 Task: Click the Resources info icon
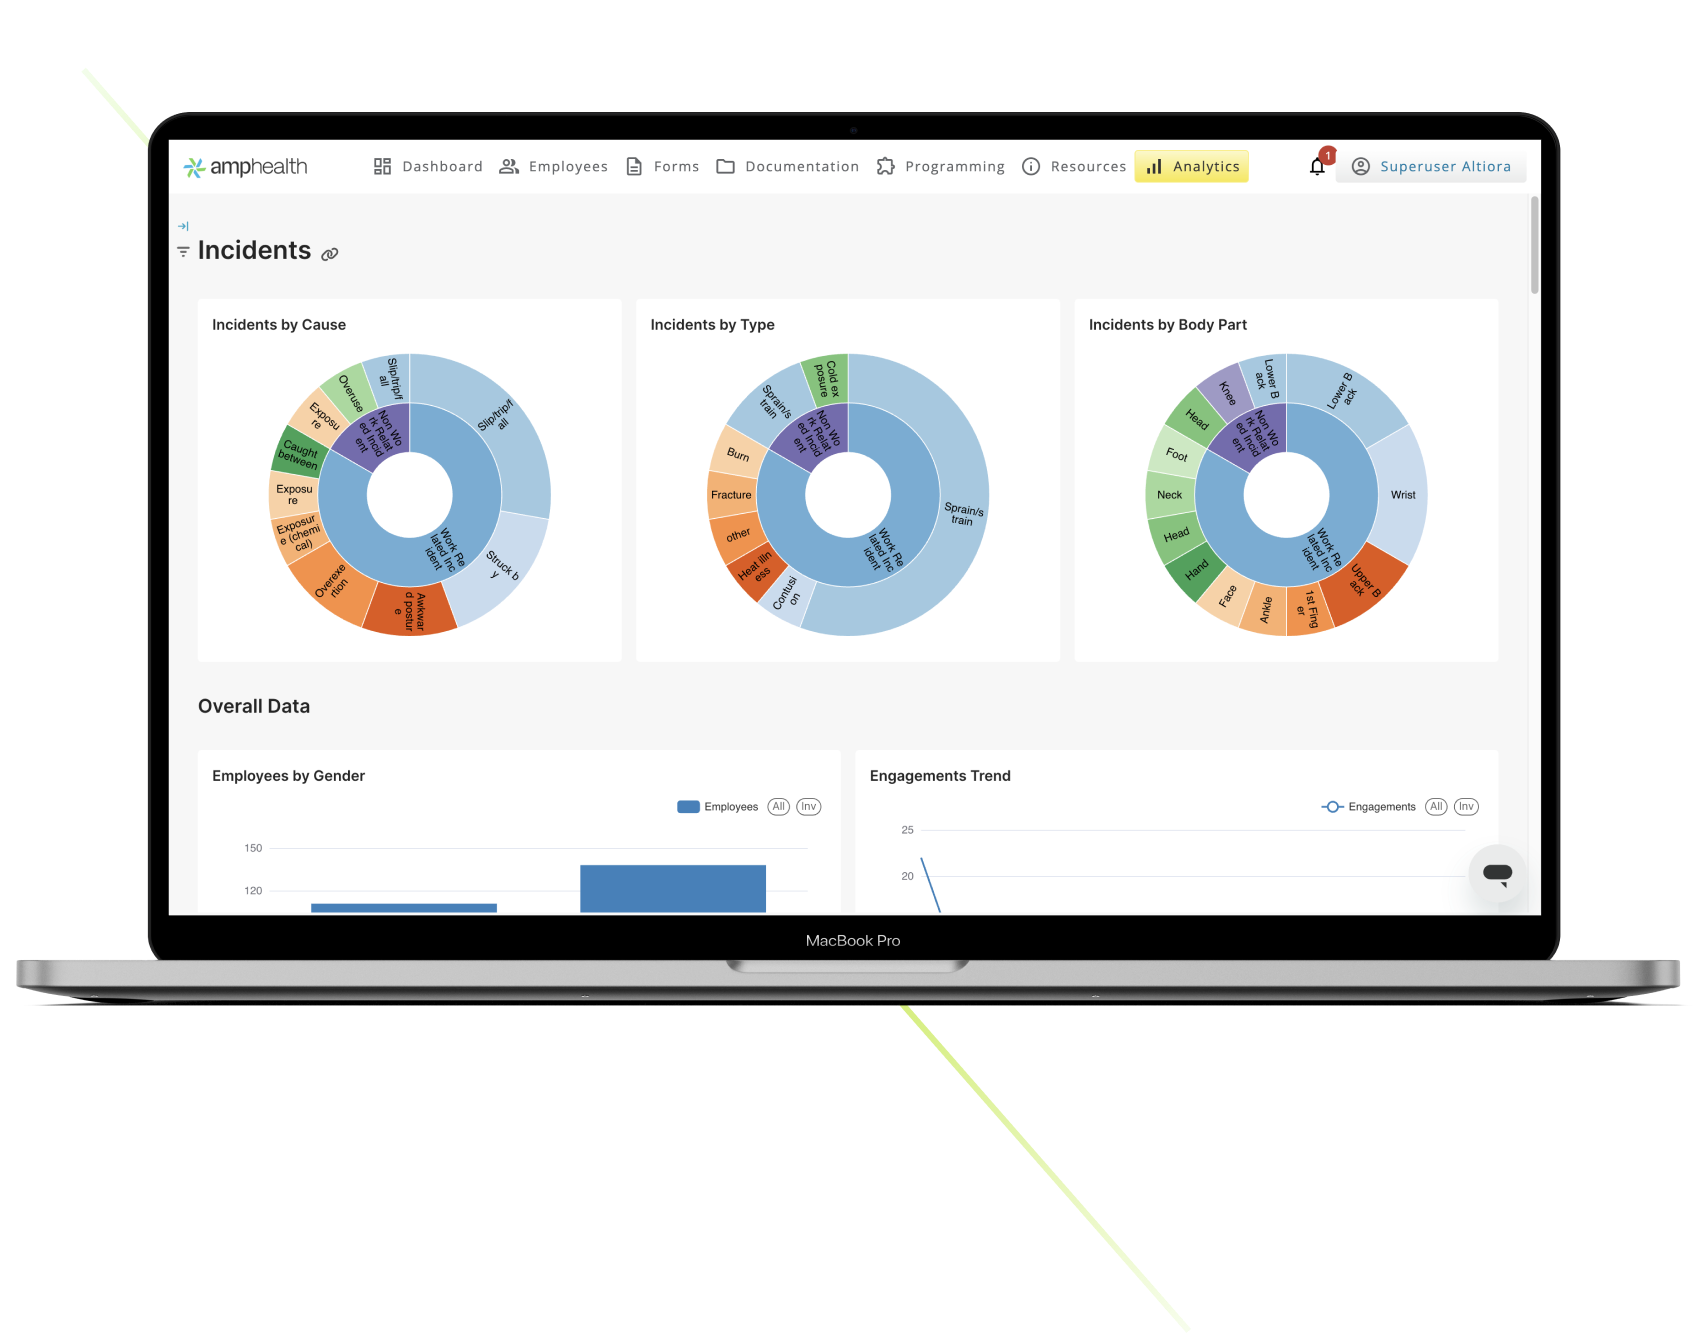[x=1031, y=167]
